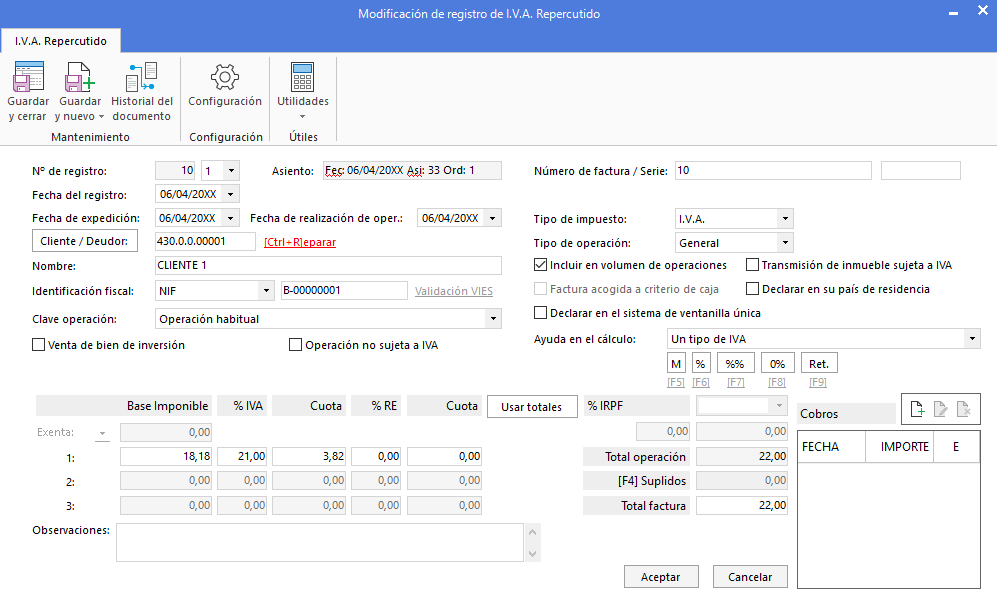Click Observaciones scroll down arrow
This screenshot has height=603, width=997.
(533, 554)
